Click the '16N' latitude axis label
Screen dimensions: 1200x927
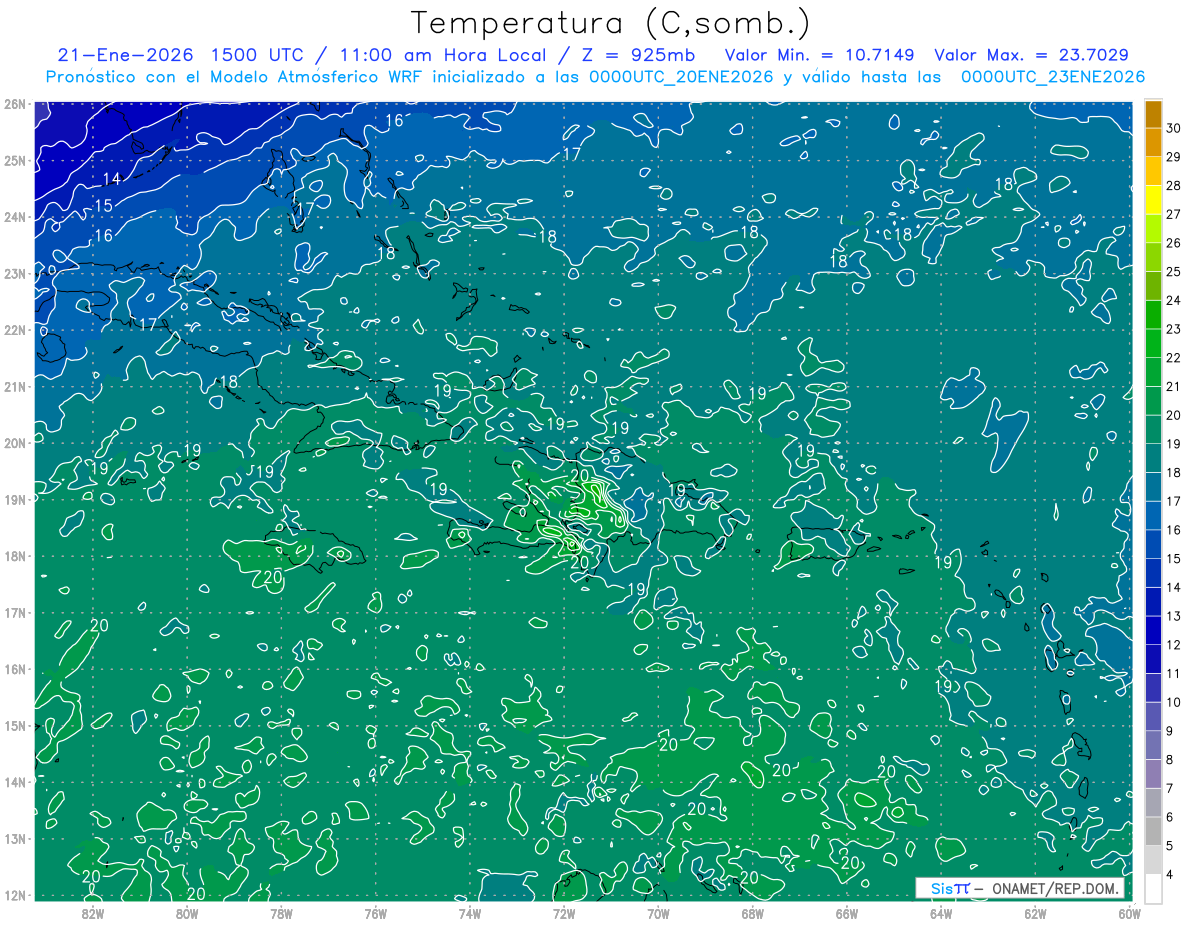pos(15,669)
